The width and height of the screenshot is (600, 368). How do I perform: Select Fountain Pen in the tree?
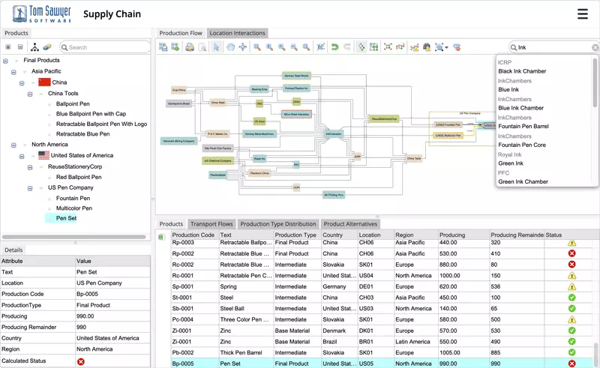click(x=73, y=198)
